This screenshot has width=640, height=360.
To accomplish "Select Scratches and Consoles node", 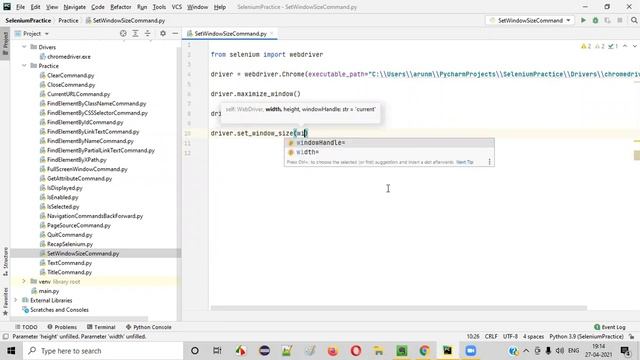I will [55, 309].
